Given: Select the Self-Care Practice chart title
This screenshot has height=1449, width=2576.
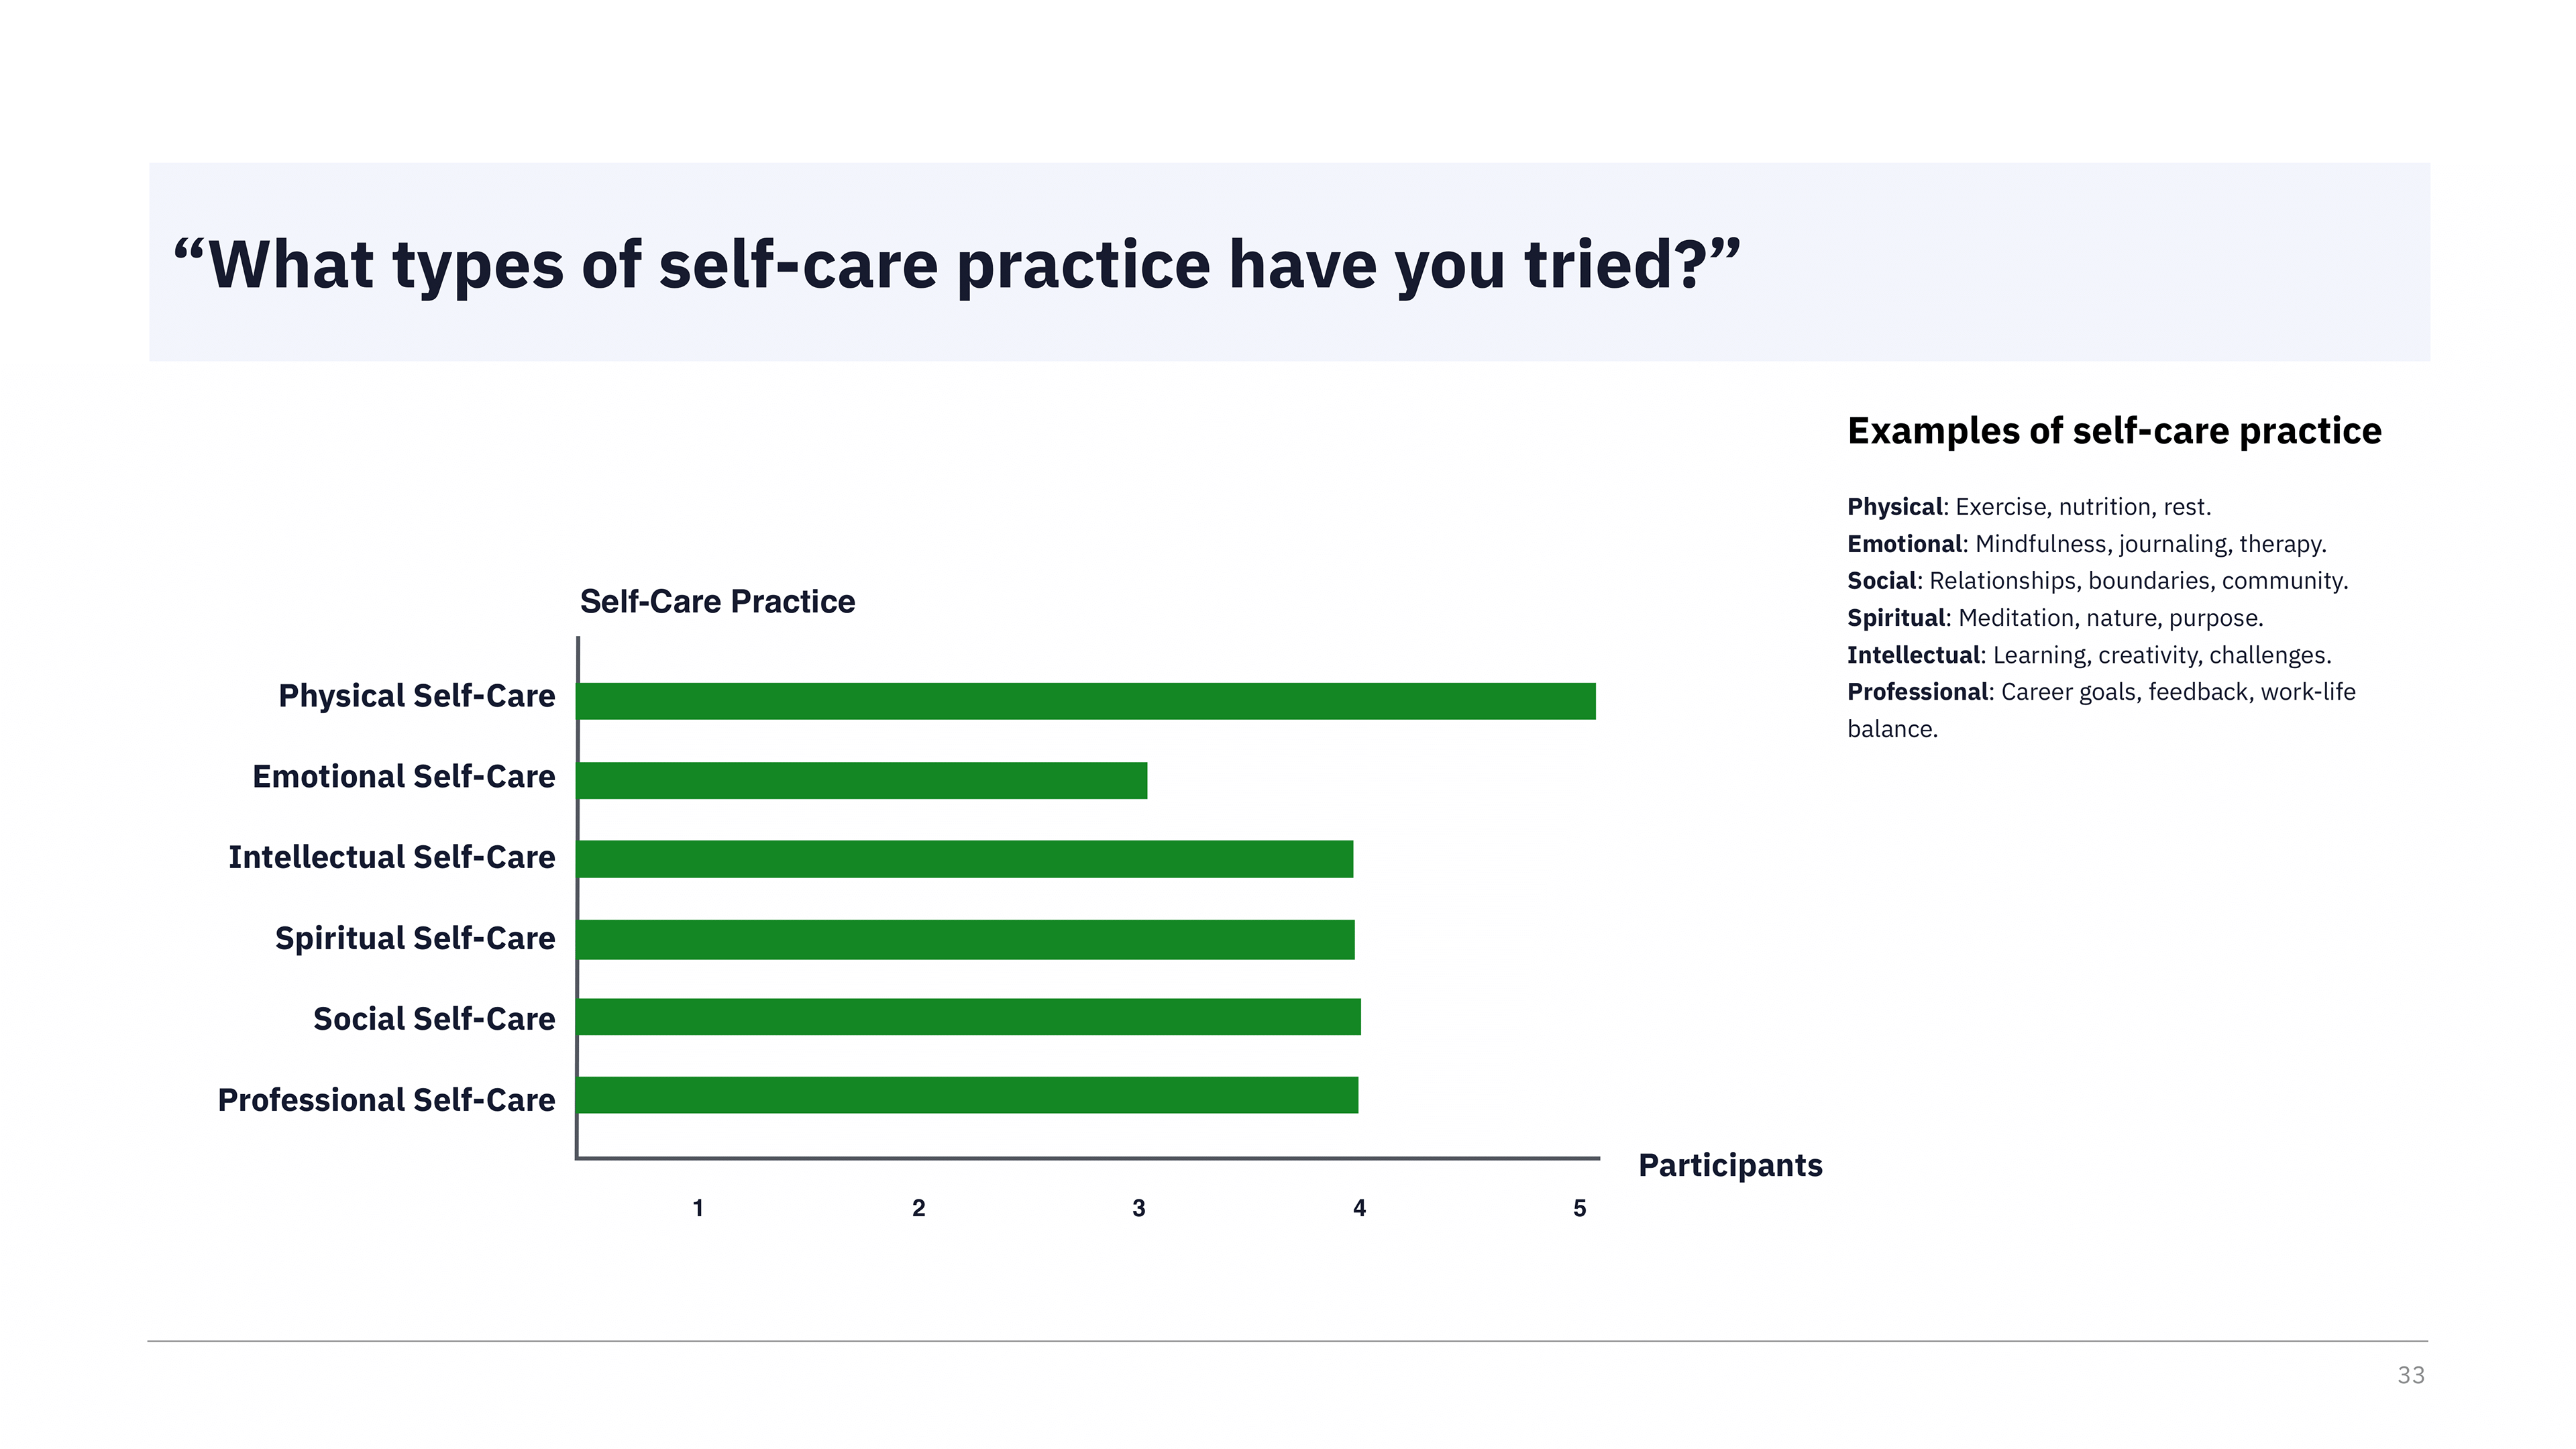Looking at the screenshot, I should coord(717,601).
